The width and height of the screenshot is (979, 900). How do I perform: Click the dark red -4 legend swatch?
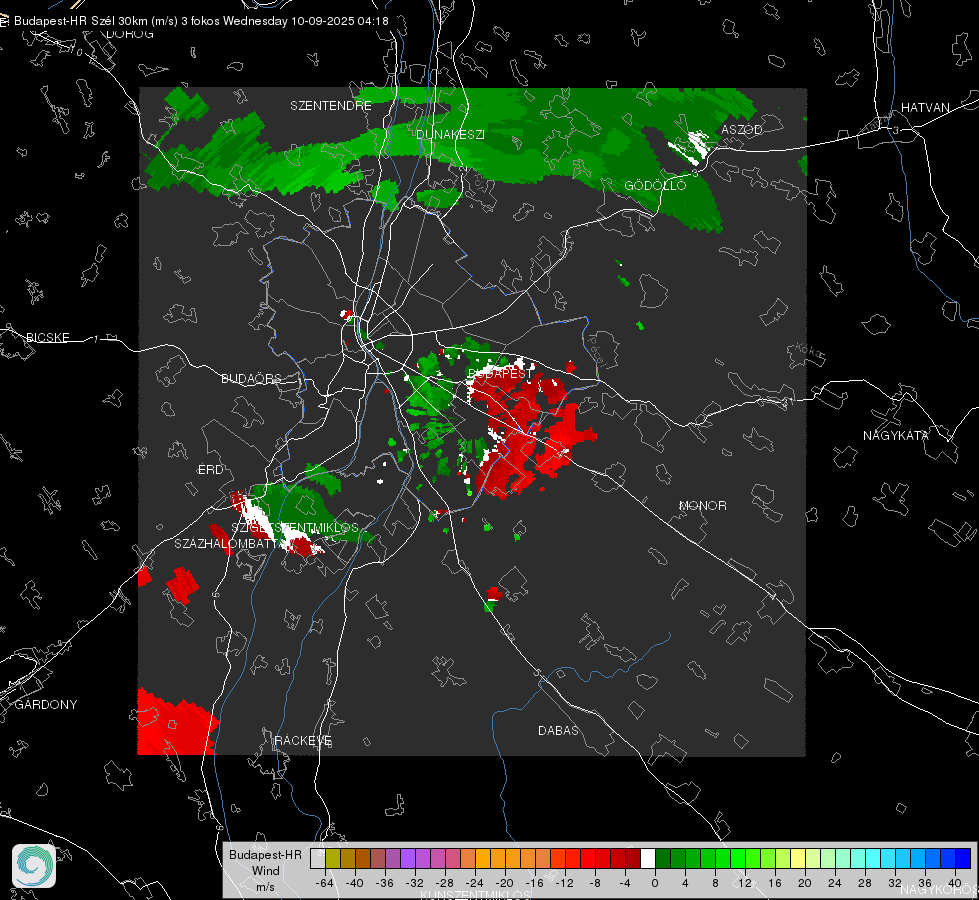(x=633, y=858)
